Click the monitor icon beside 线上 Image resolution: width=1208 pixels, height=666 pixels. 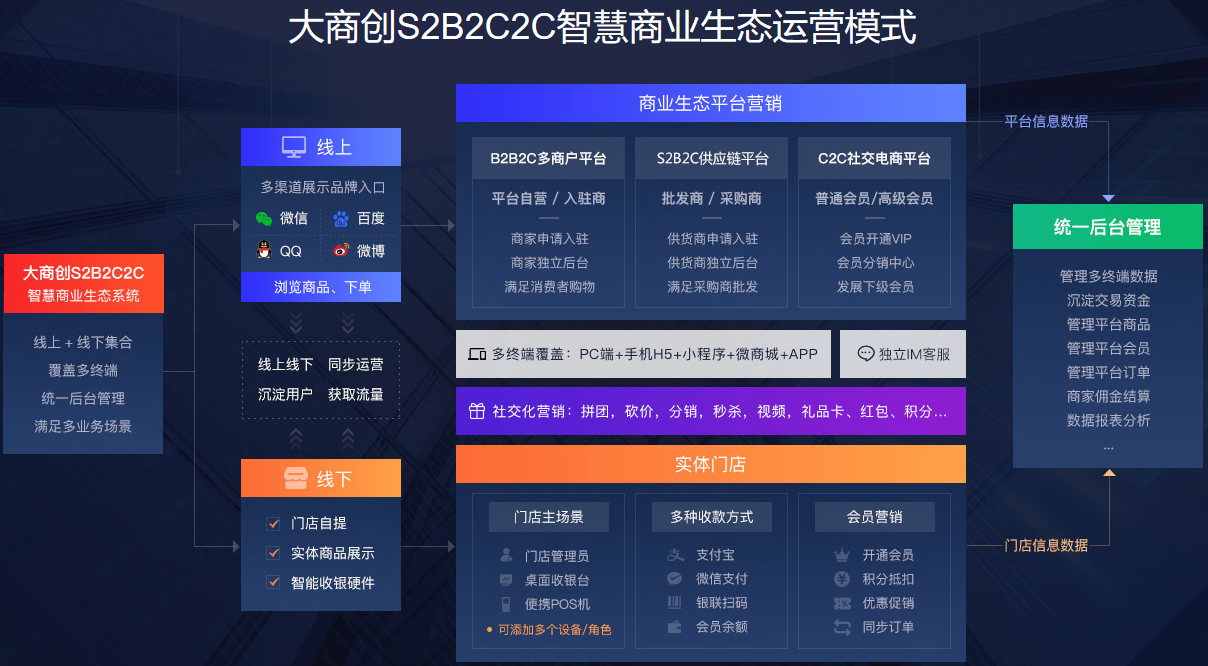[x=293, y=147]
